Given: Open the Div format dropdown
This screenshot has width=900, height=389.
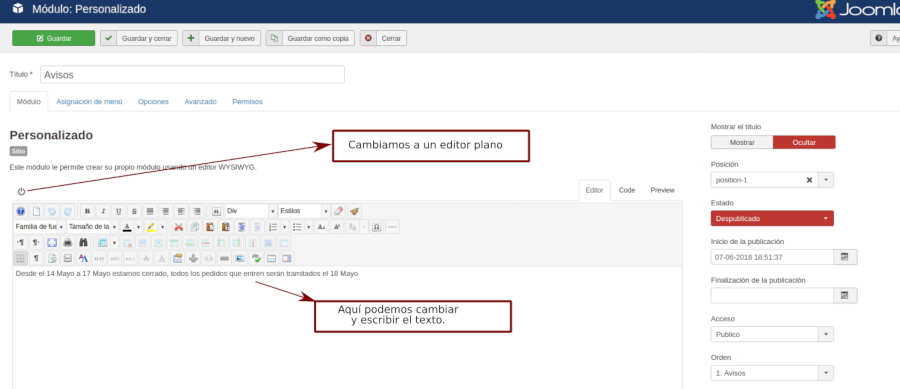Looking at the screenshot, I should click(x=250, y=211).
